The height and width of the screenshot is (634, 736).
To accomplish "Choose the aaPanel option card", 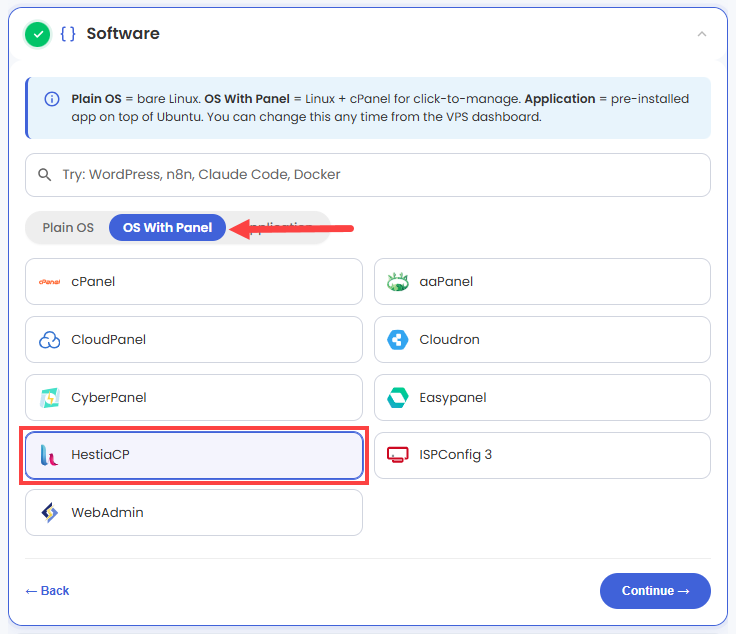I will tap(542, 282).
